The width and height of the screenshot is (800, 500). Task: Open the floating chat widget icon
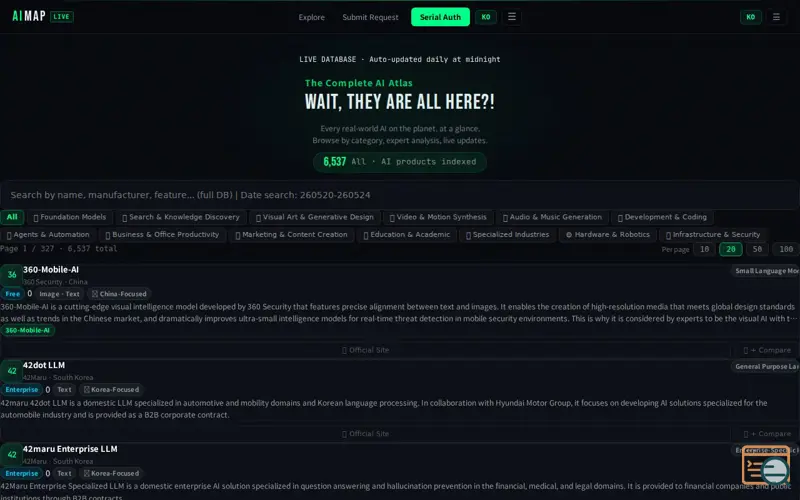click(x=766, y=465)
